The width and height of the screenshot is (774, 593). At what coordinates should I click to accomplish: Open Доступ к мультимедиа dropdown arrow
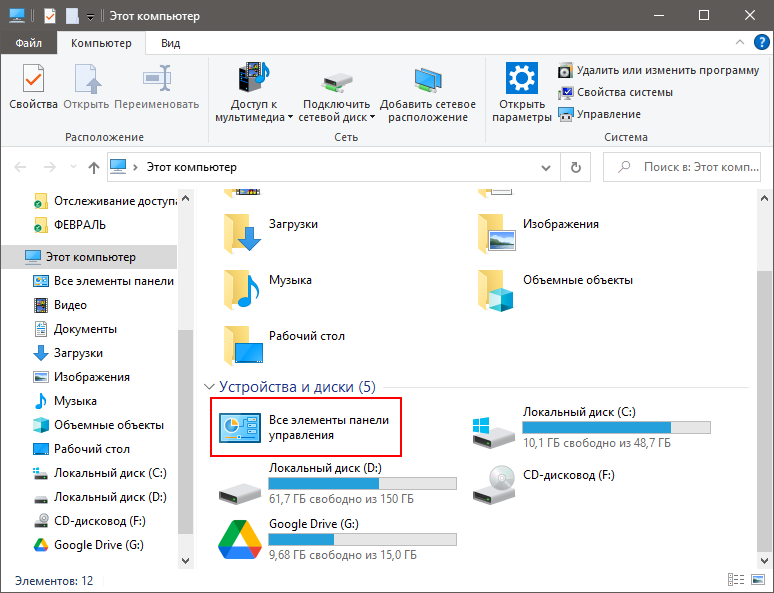coord(290,118)
